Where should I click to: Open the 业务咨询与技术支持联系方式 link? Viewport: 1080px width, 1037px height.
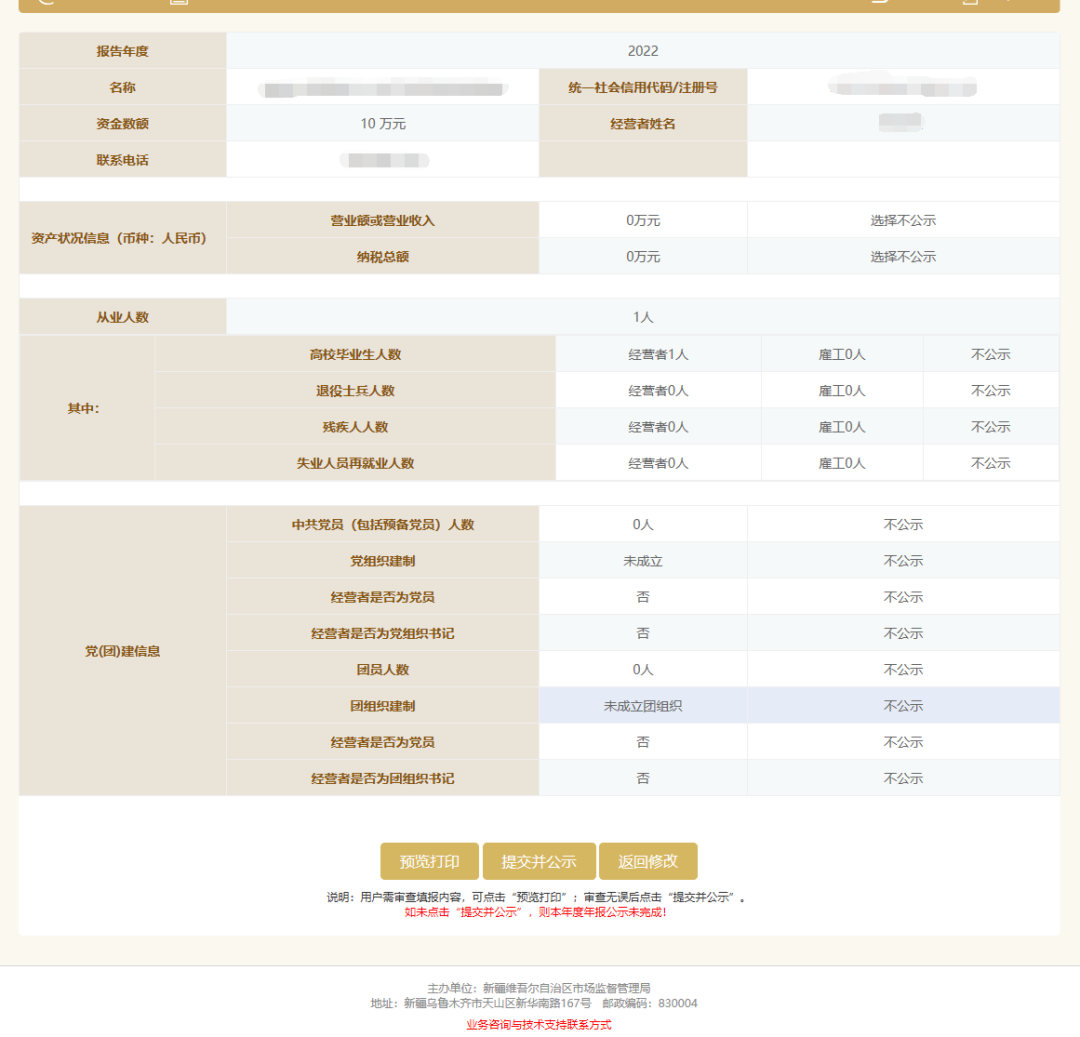pyautogui.click(x=538, y=1024)
